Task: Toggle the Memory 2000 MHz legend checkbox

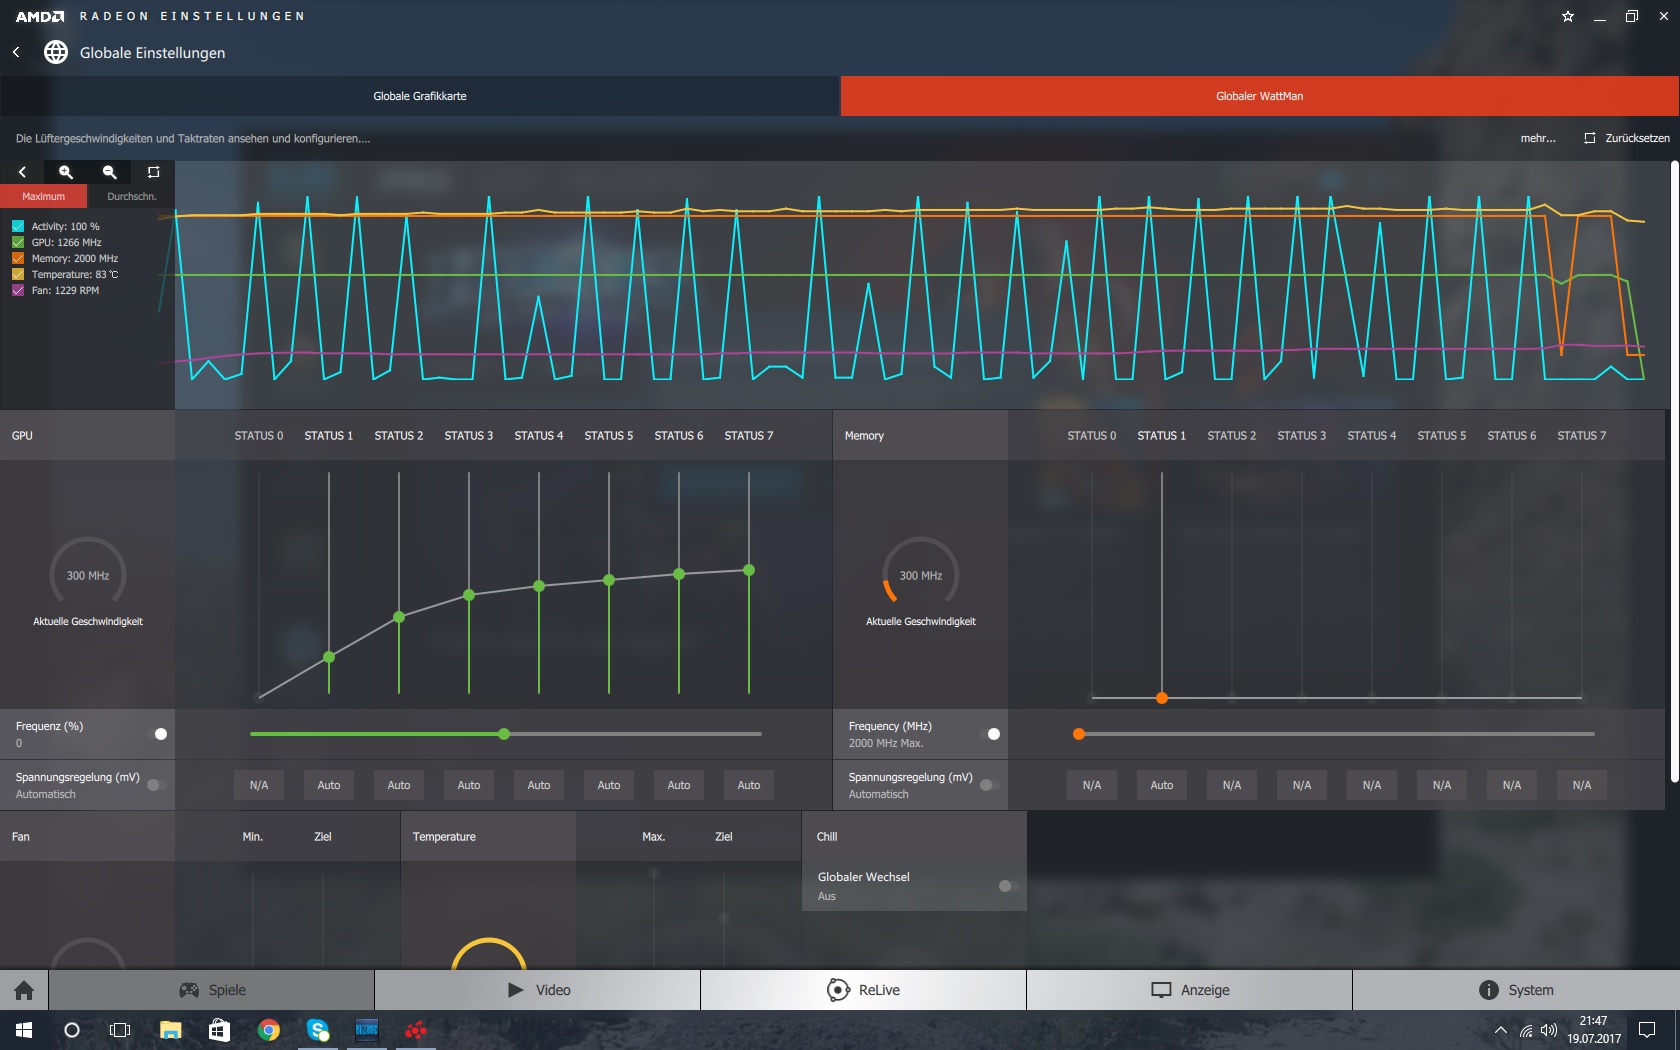Action: [x=18, y=259]
